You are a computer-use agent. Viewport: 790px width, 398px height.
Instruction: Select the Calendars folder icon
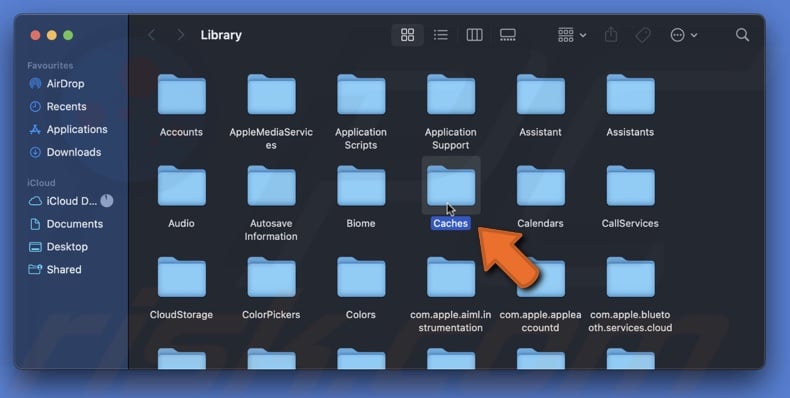pyautogui.click(x=540, y=185)
